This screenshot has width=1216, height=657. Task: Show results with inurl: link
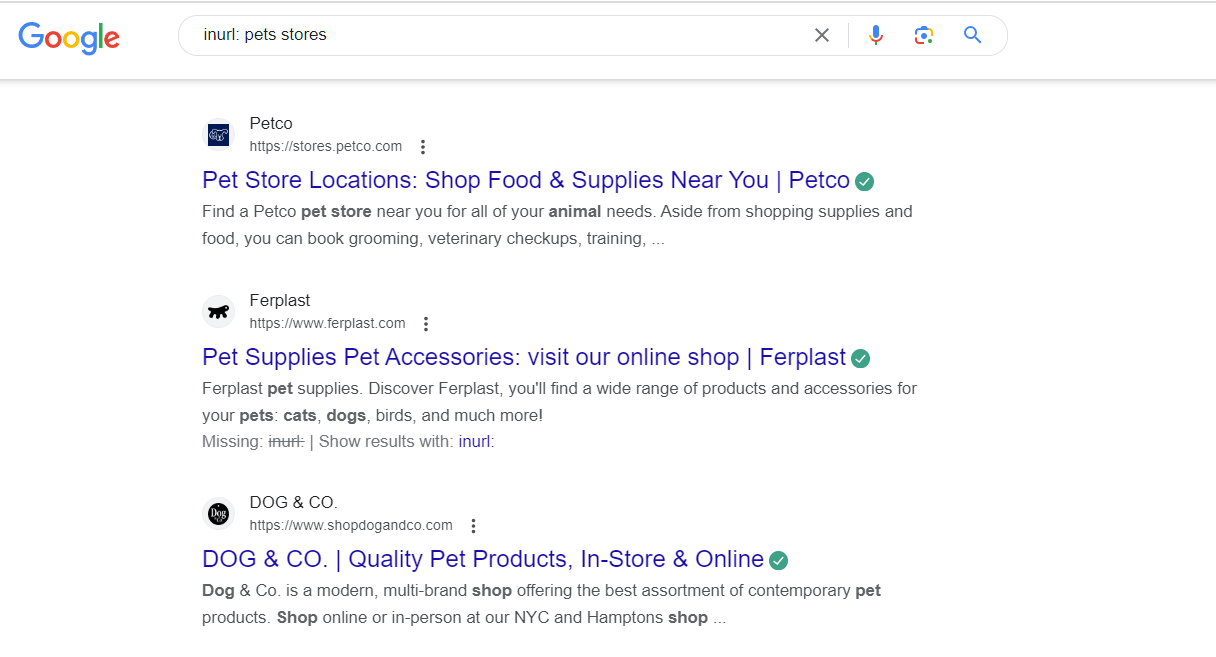(476, 441)
